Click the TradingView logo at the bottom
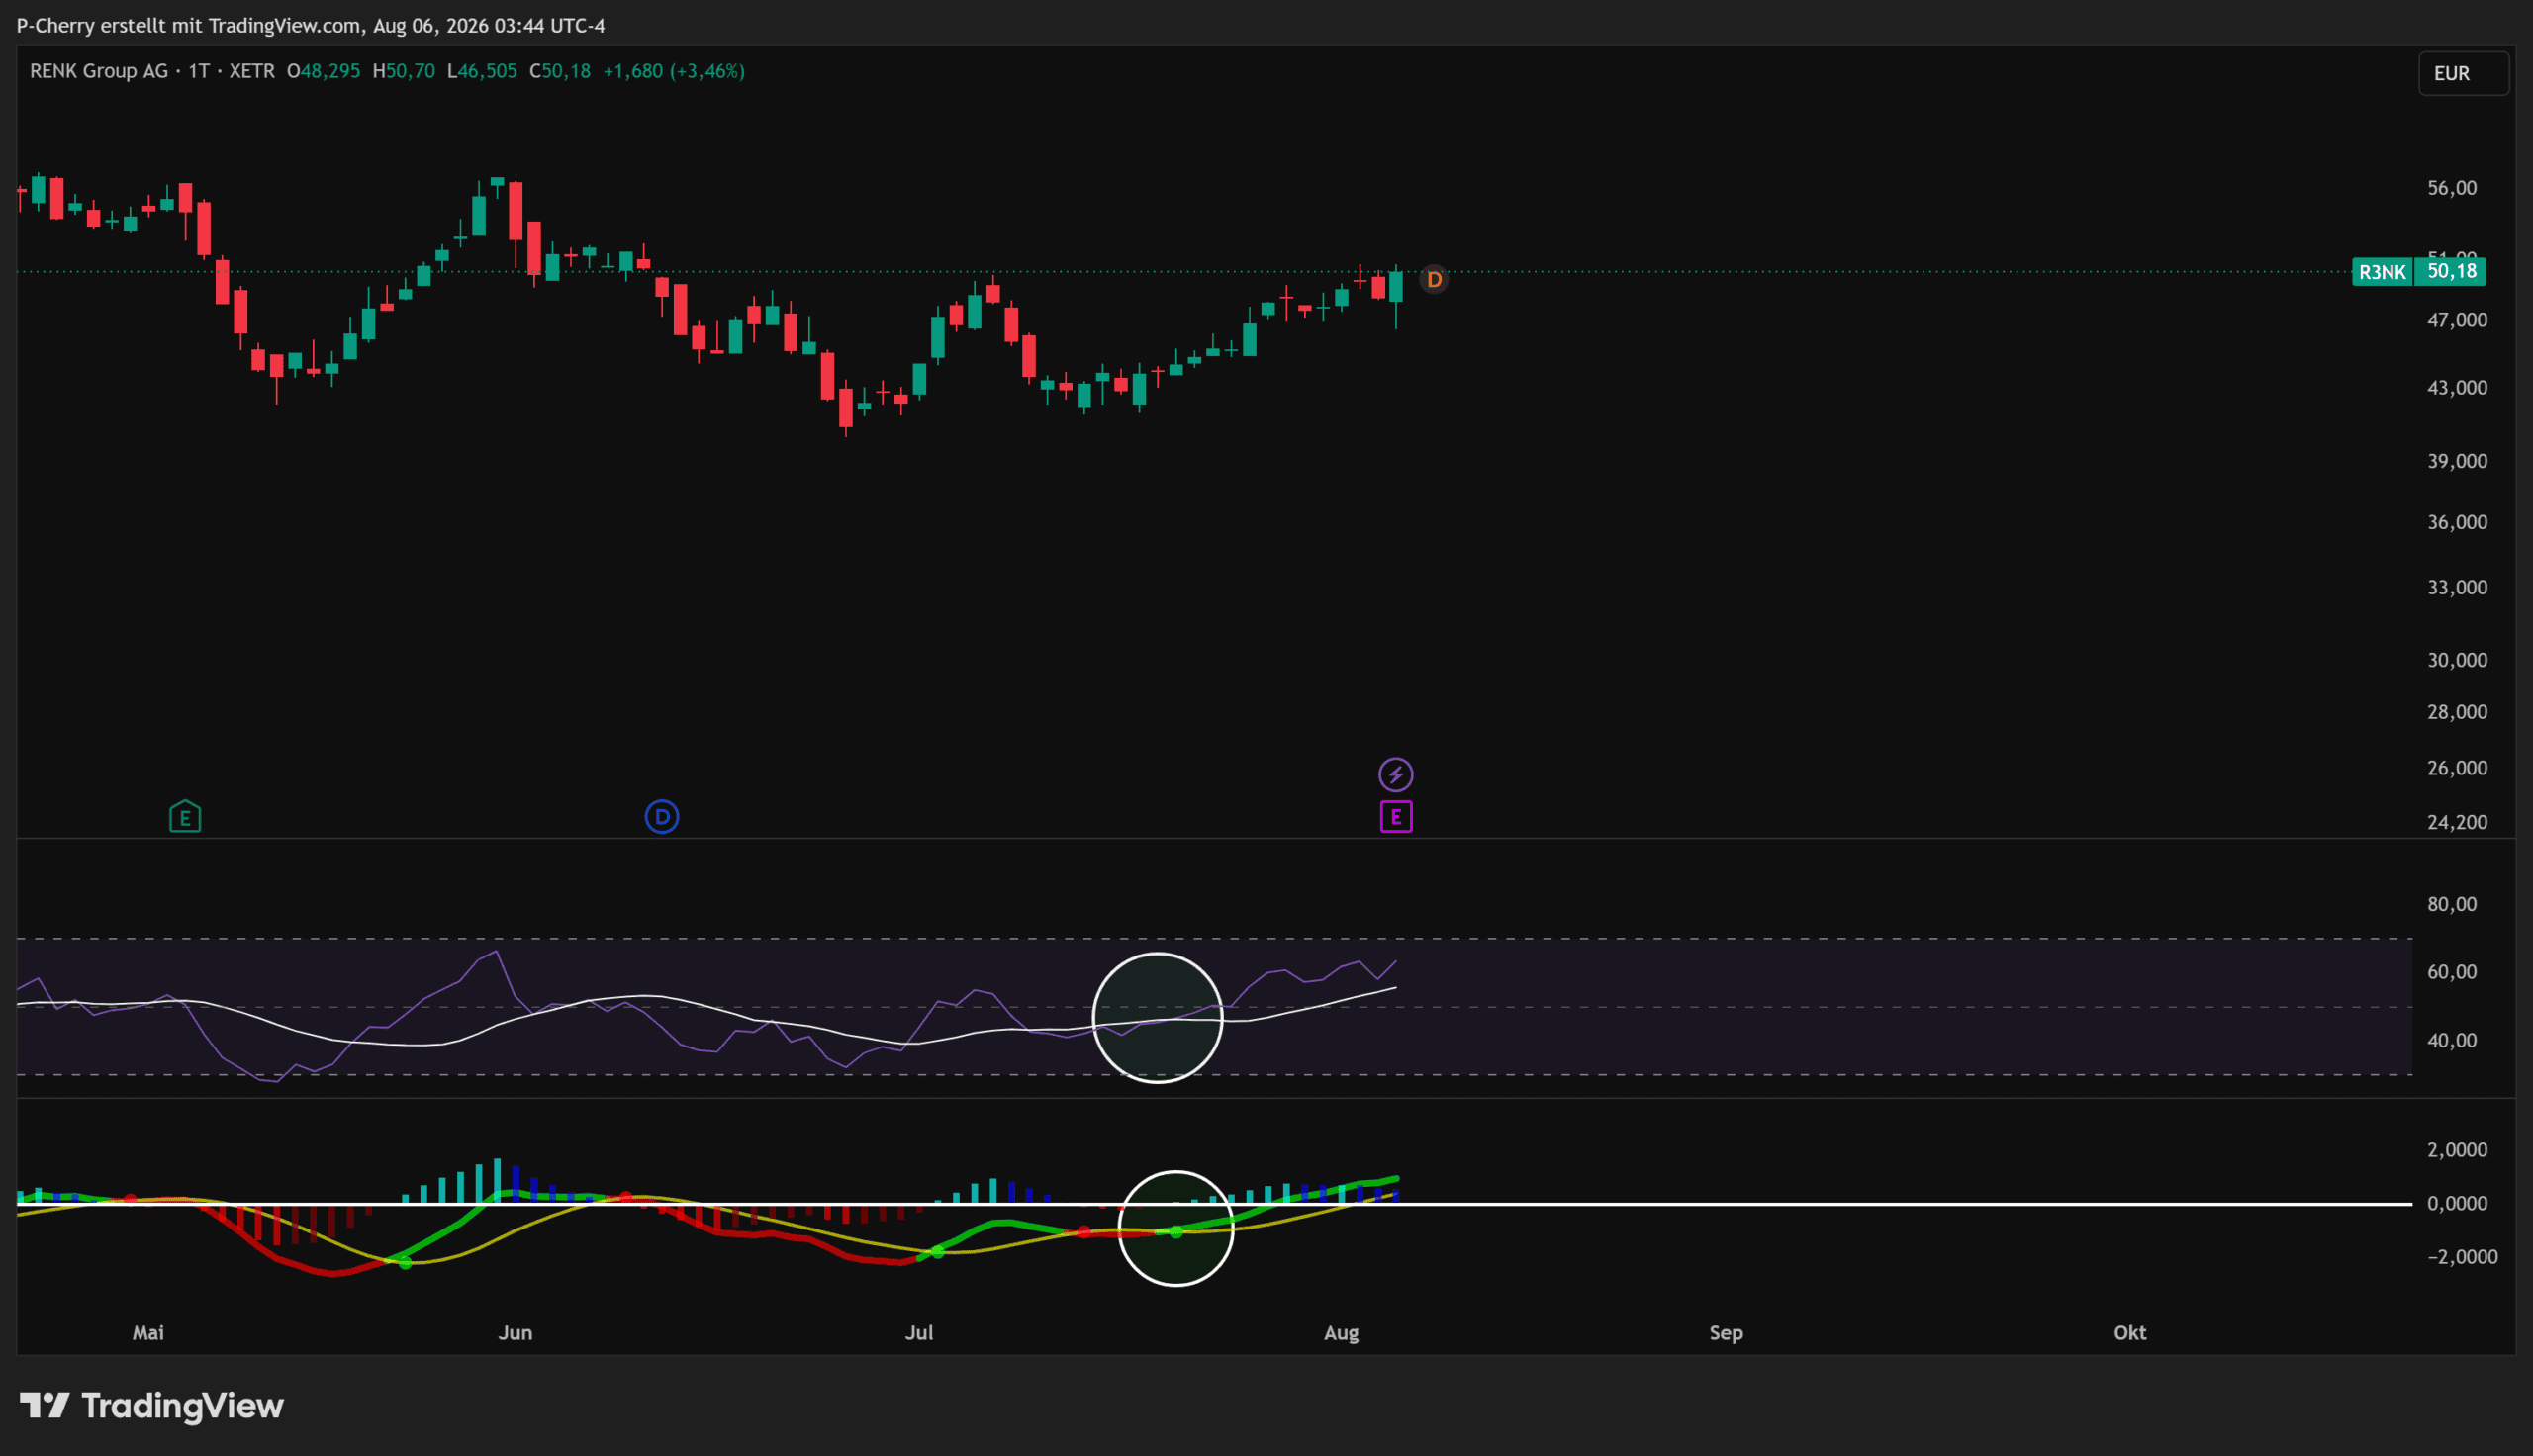The height and width of the screenshot is (1456, 2533). (152, 1406)
